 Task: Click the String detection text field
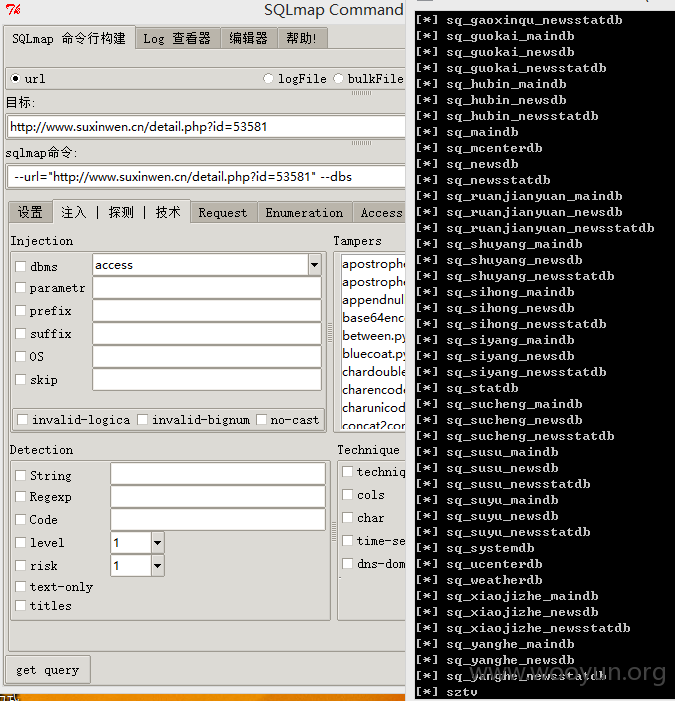point(218,474)
